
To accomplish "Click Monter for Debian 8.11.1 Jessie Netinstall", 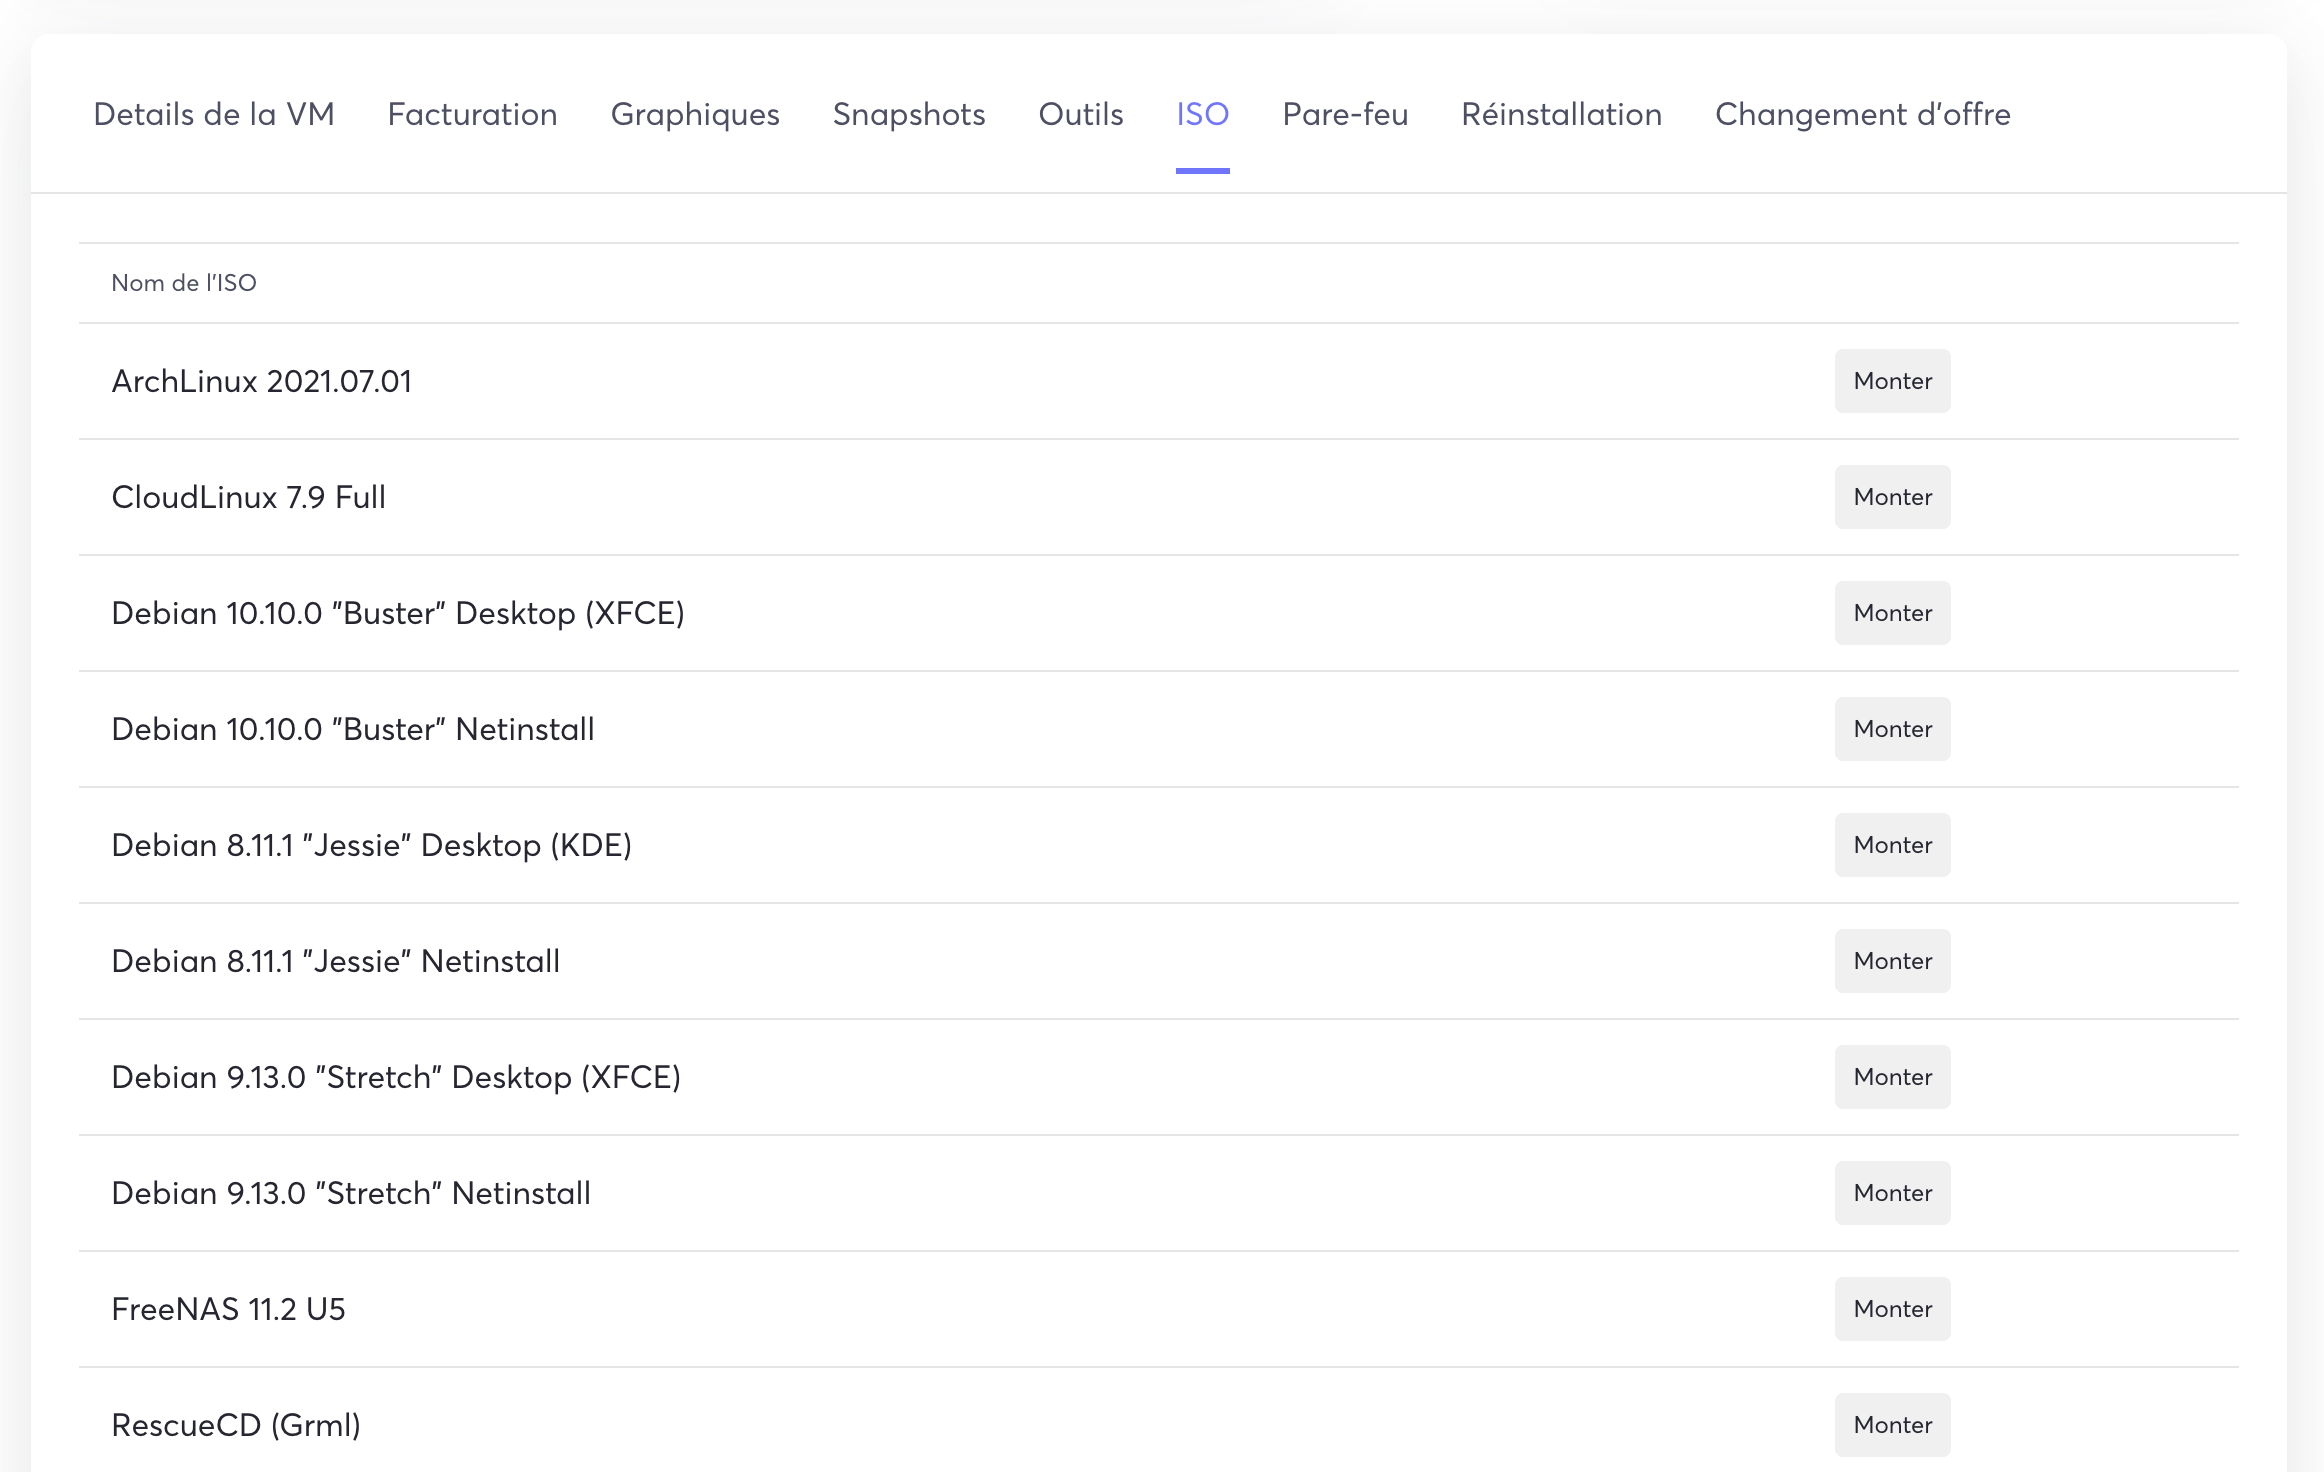I will [x=1892, y=961].
